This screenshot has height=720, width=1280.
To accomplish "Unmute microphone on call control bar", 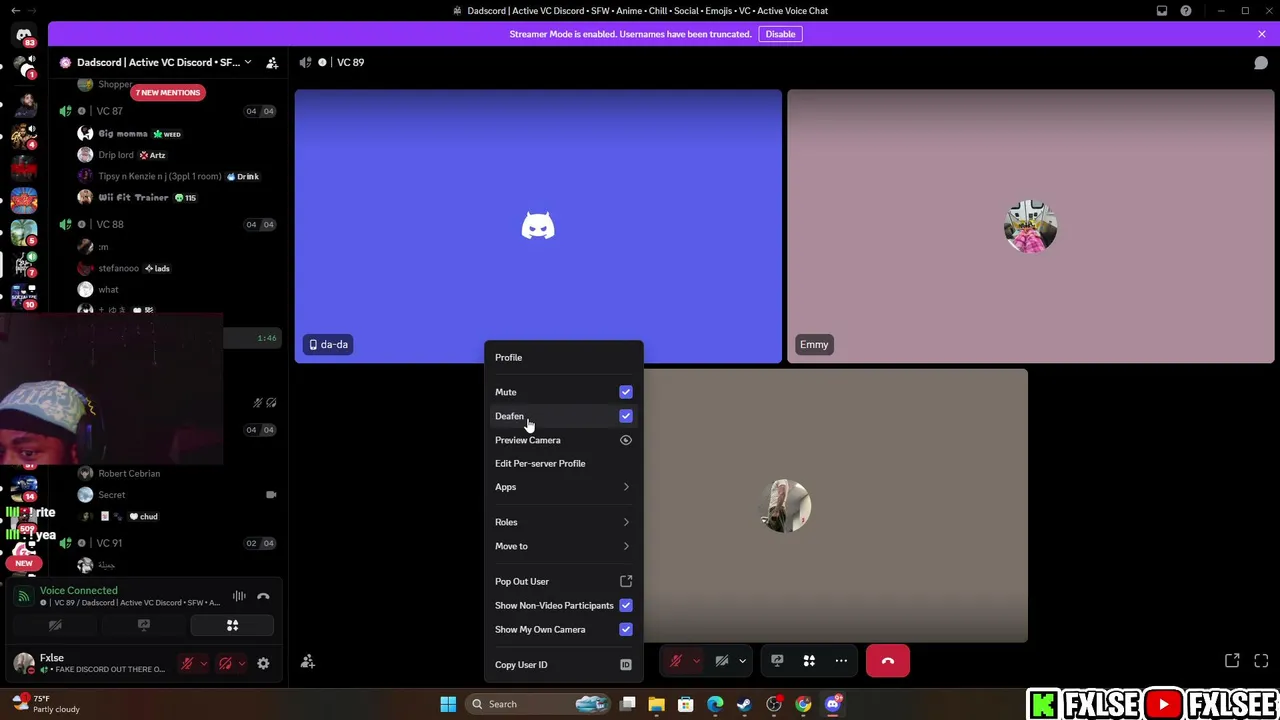I will pos(676,661).
